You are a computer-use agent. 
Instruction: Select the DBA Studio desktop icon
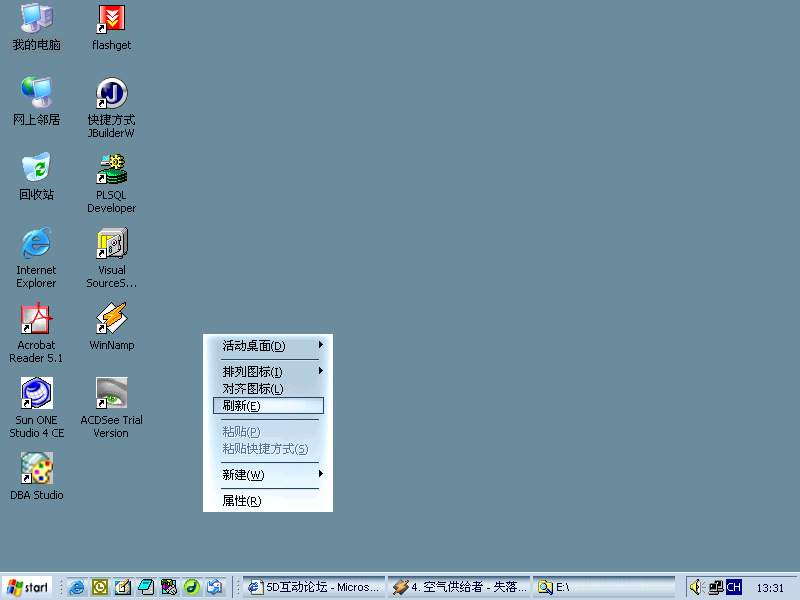pyautogui.click(x=36, y=468)
